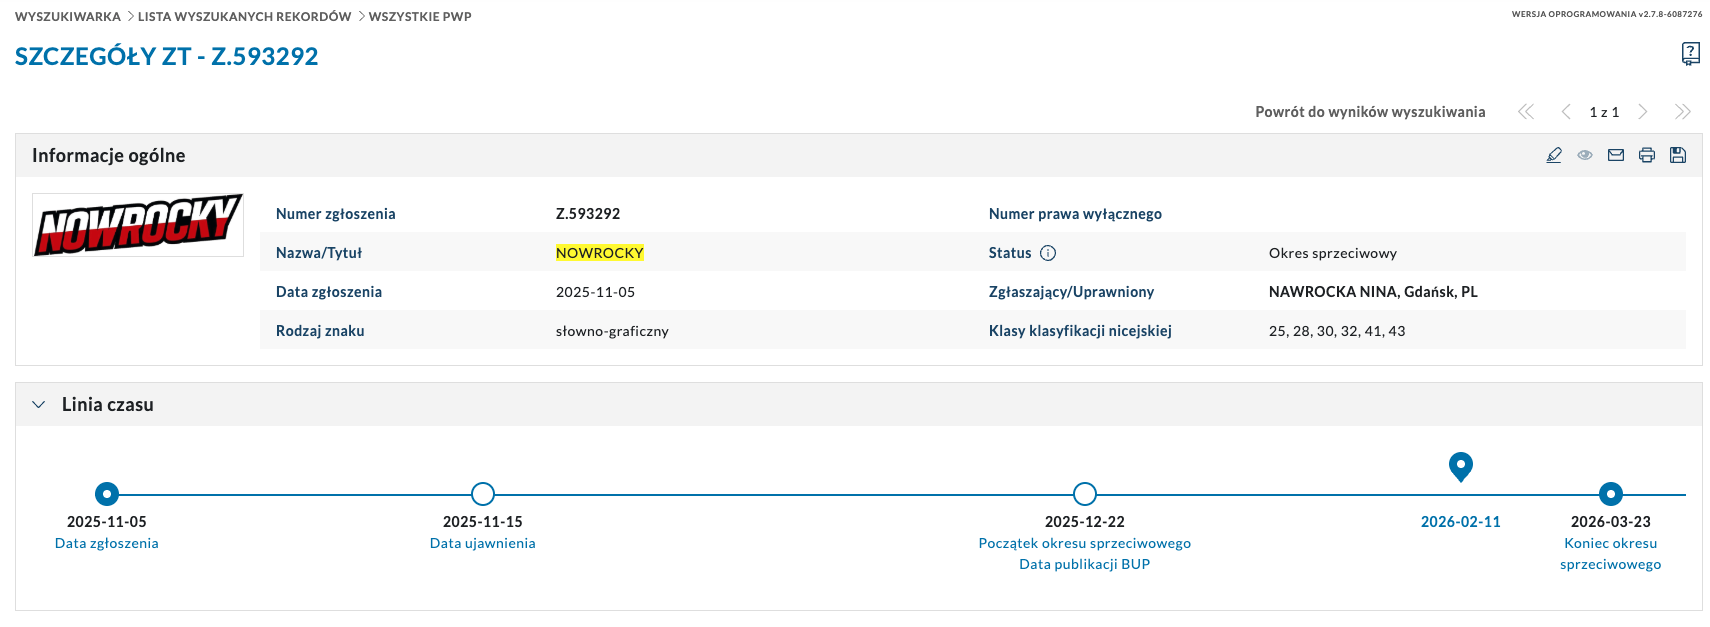The image size is (1710, 627).
Task: Go to previous record arrow
Action: (1566, 112)
